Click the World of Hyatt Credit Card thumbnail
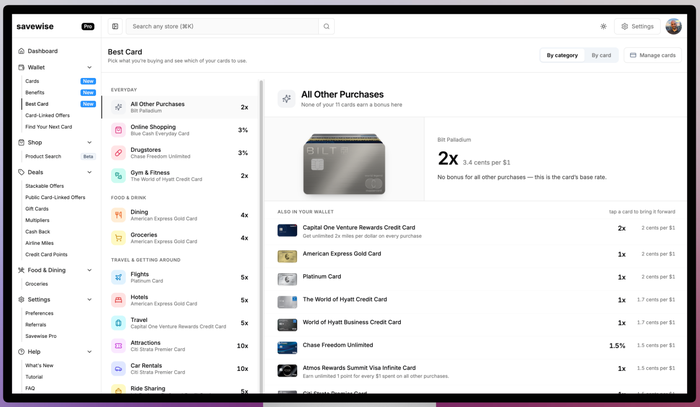Image resolution: width=700 pixels, height=407 pixels. 287,302
